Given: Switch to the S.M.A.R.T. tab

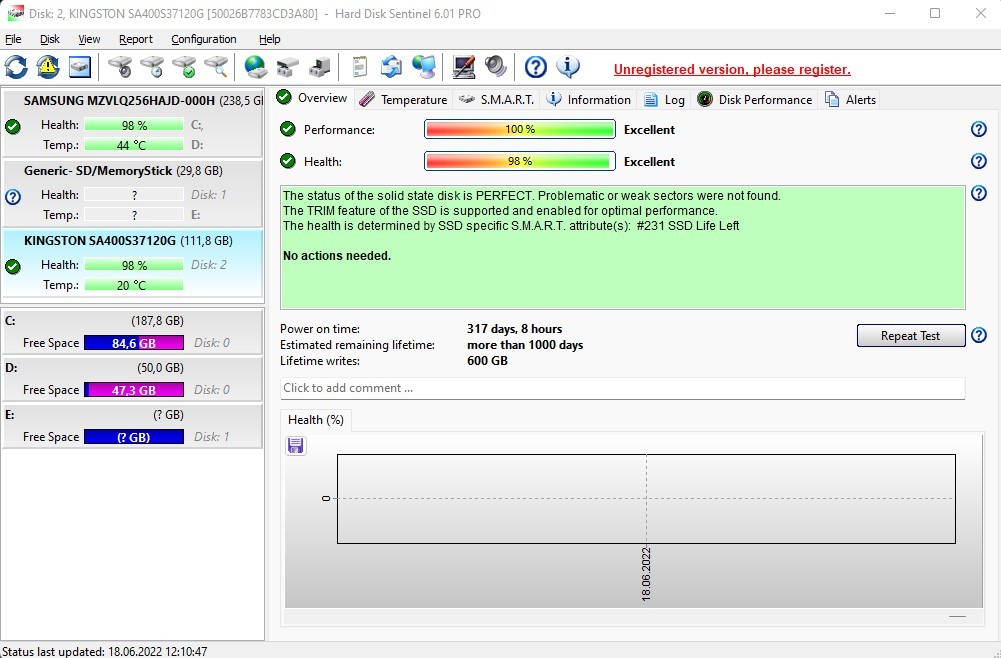Looking at the screenshot, I should (x=497, y=99).
